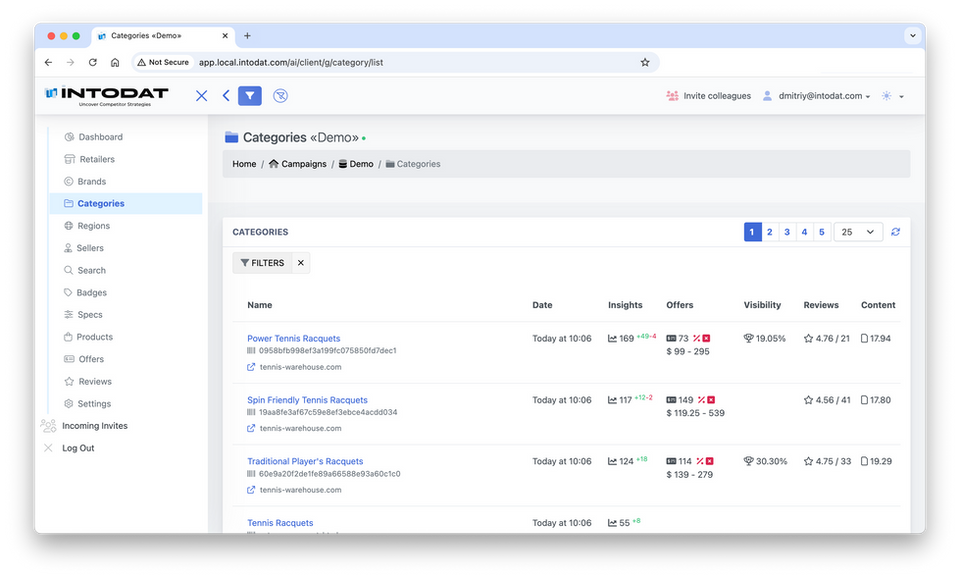Image resolution: width=960 pixels, height=578 pixels.
Task: Click offers icon showing 149
Action: 671,400
